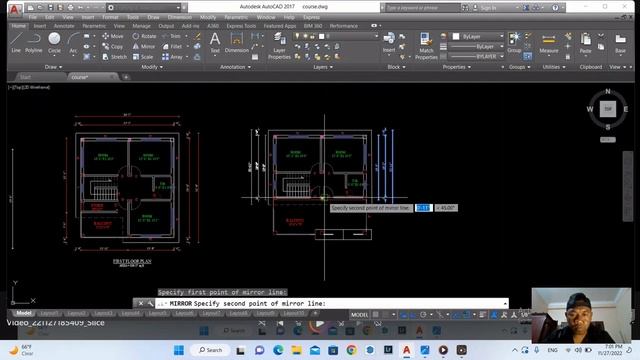Select the Arc tool
Image resolution: width=640 pixels, height=360 pixels.
[x=73, y=43]
